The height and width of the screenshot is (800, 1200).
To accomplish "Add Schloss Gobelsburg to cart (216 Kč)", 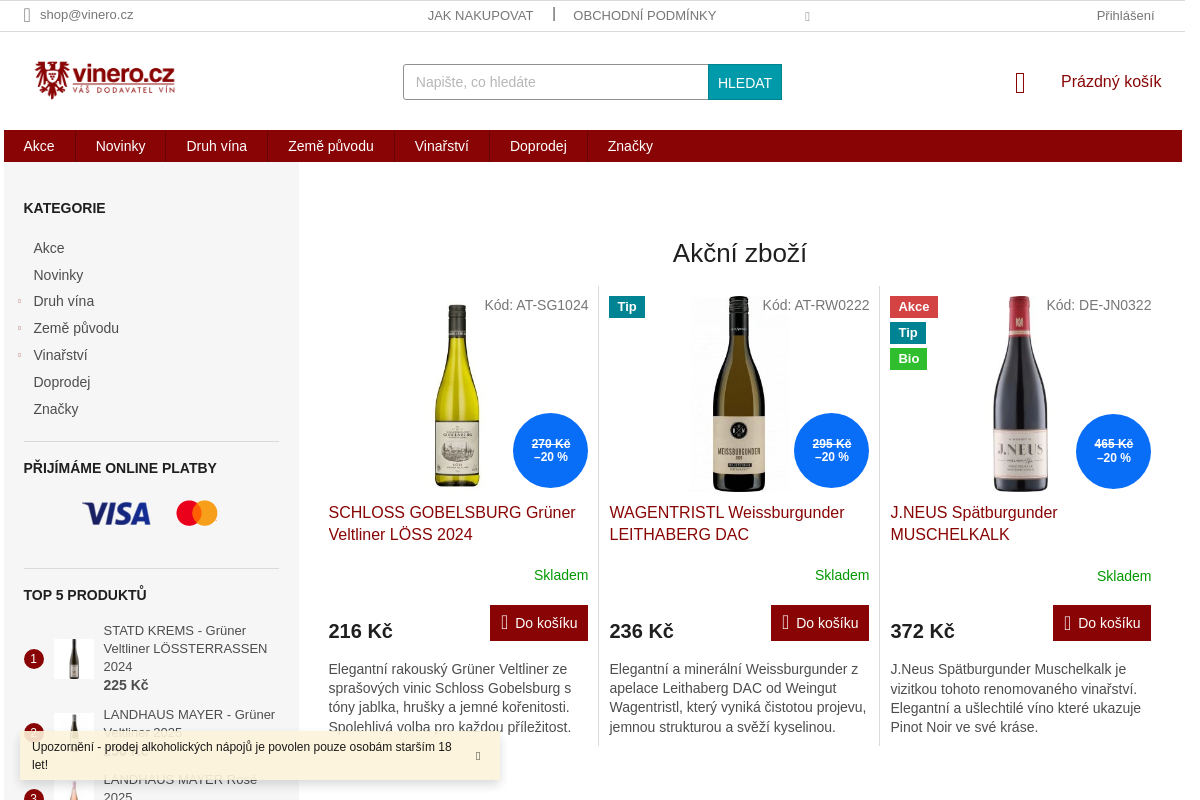I will 539,623.
